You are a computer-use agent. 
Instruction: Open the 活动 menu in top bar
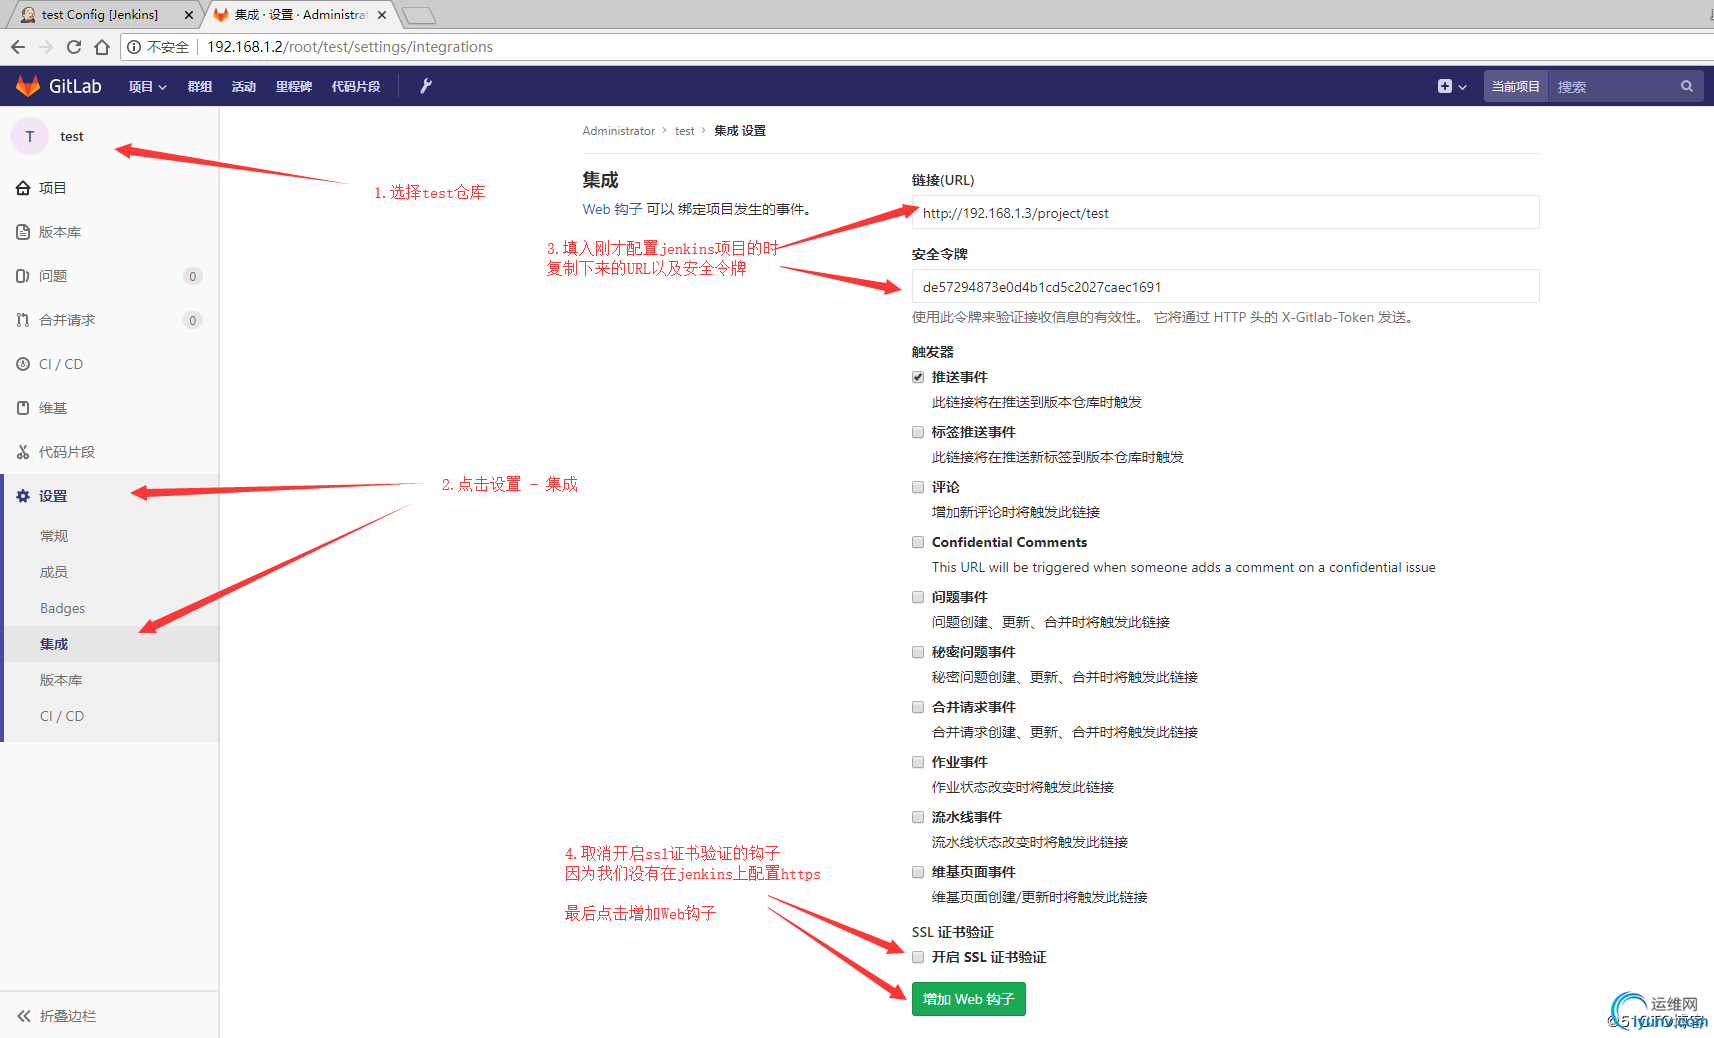click(x=244, y=87)
